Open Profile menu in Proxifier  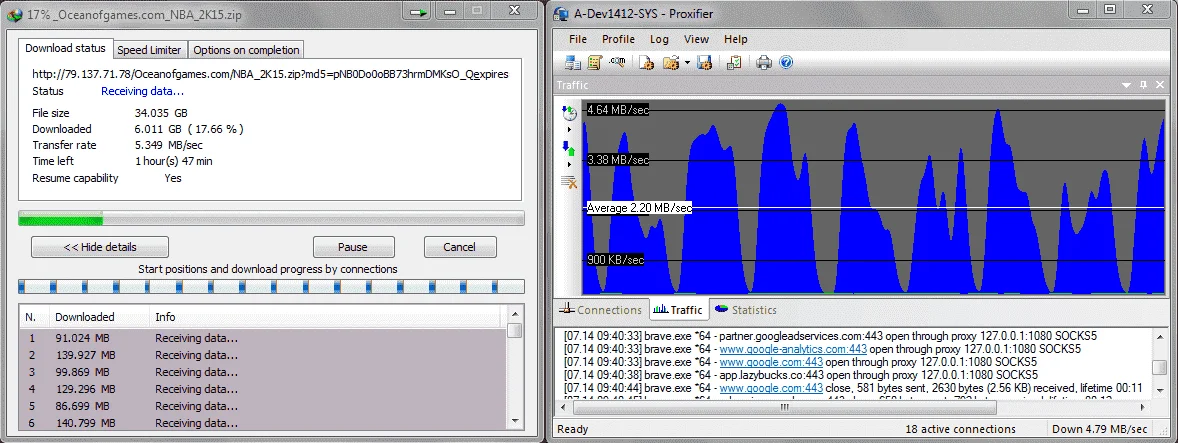pyautogui.click(x=618, y=39)
